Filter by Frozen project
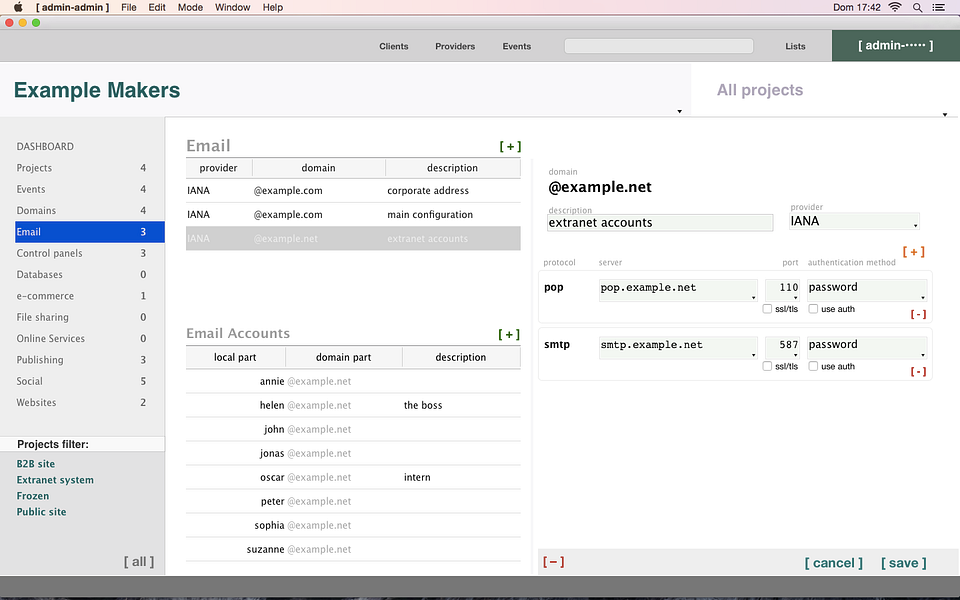Image resolution: width=960 pixels, height=600 pixels. pos(32,496)
